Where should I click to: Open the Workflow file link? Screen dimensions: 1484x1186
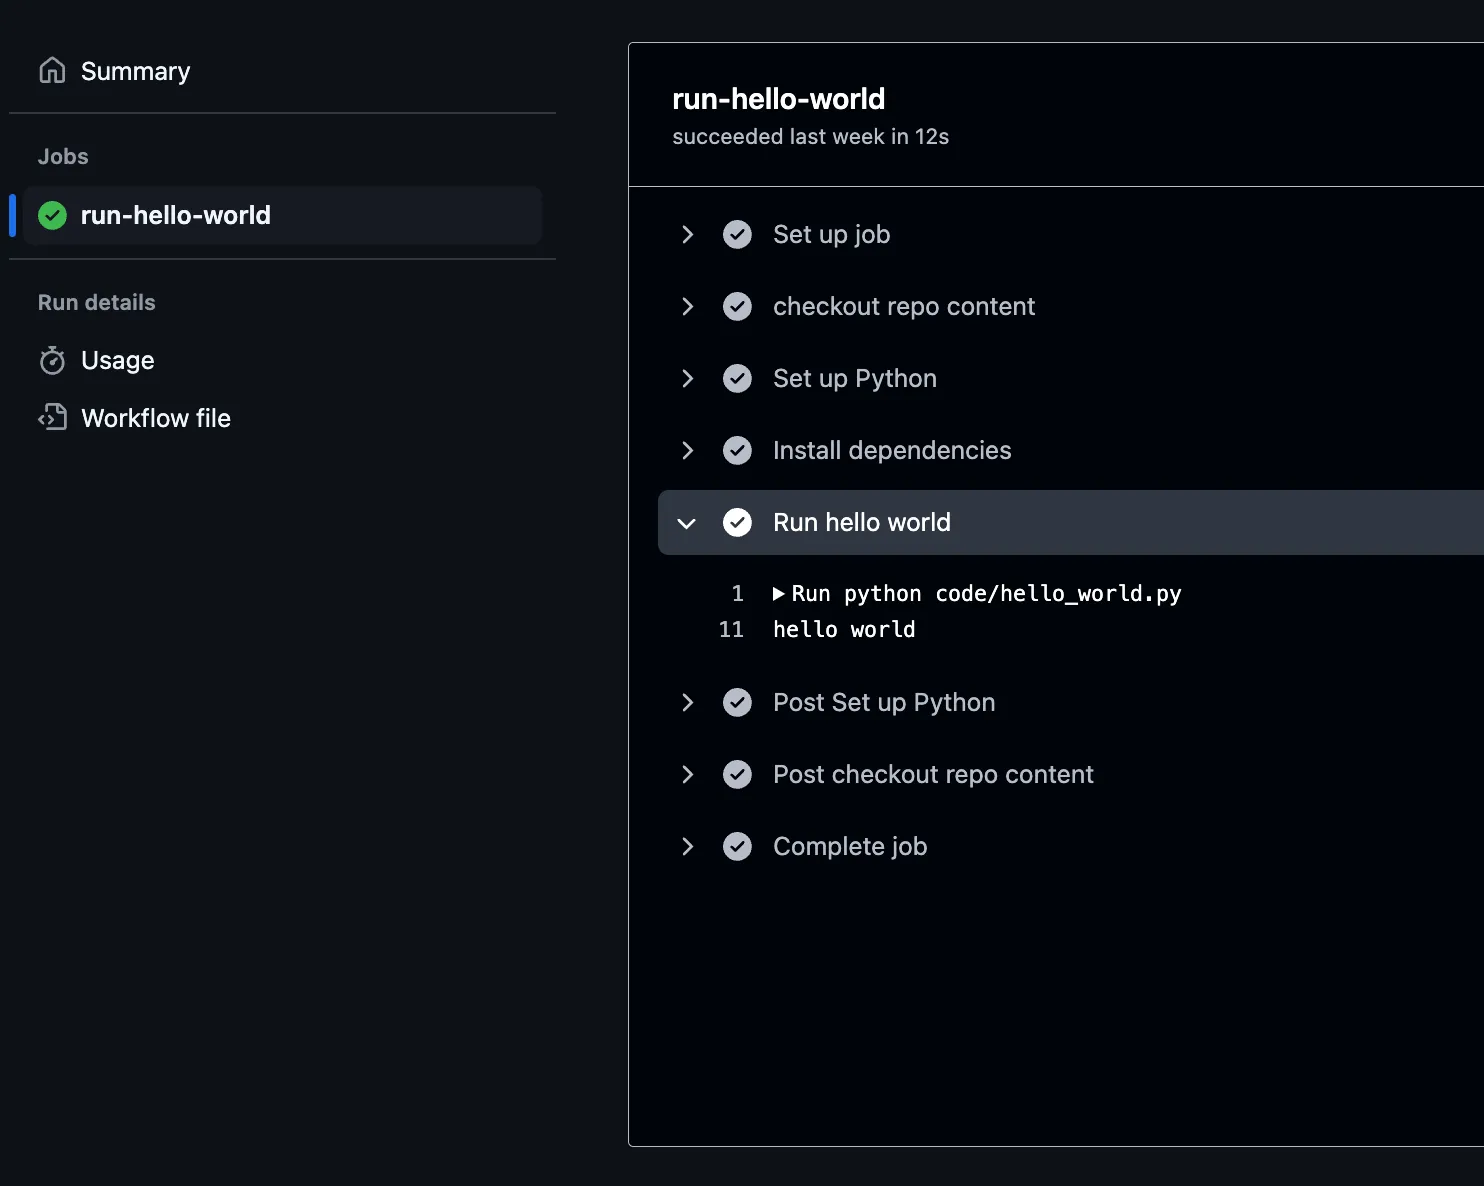(x=155, y=418)
